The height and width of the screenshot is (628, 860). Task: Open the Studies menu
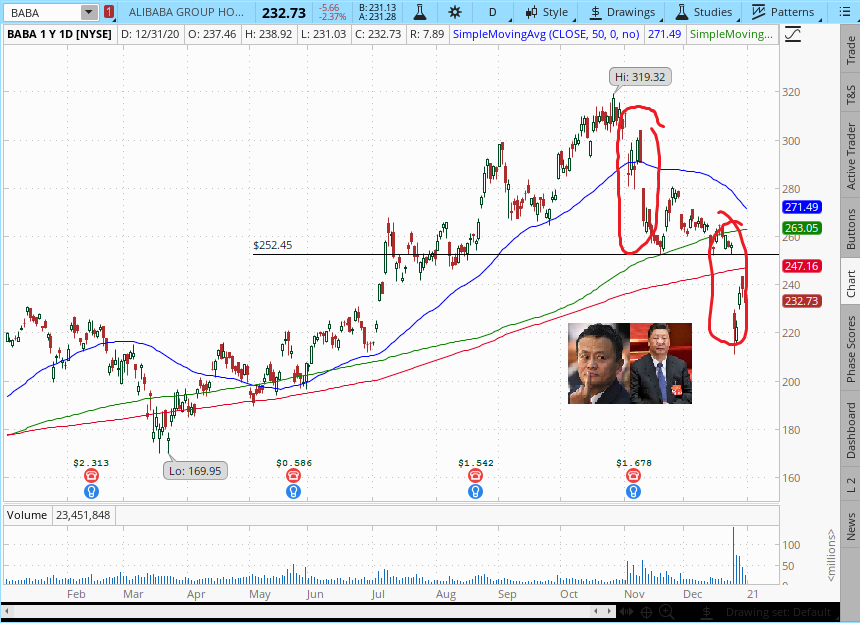tap(705, 12)
